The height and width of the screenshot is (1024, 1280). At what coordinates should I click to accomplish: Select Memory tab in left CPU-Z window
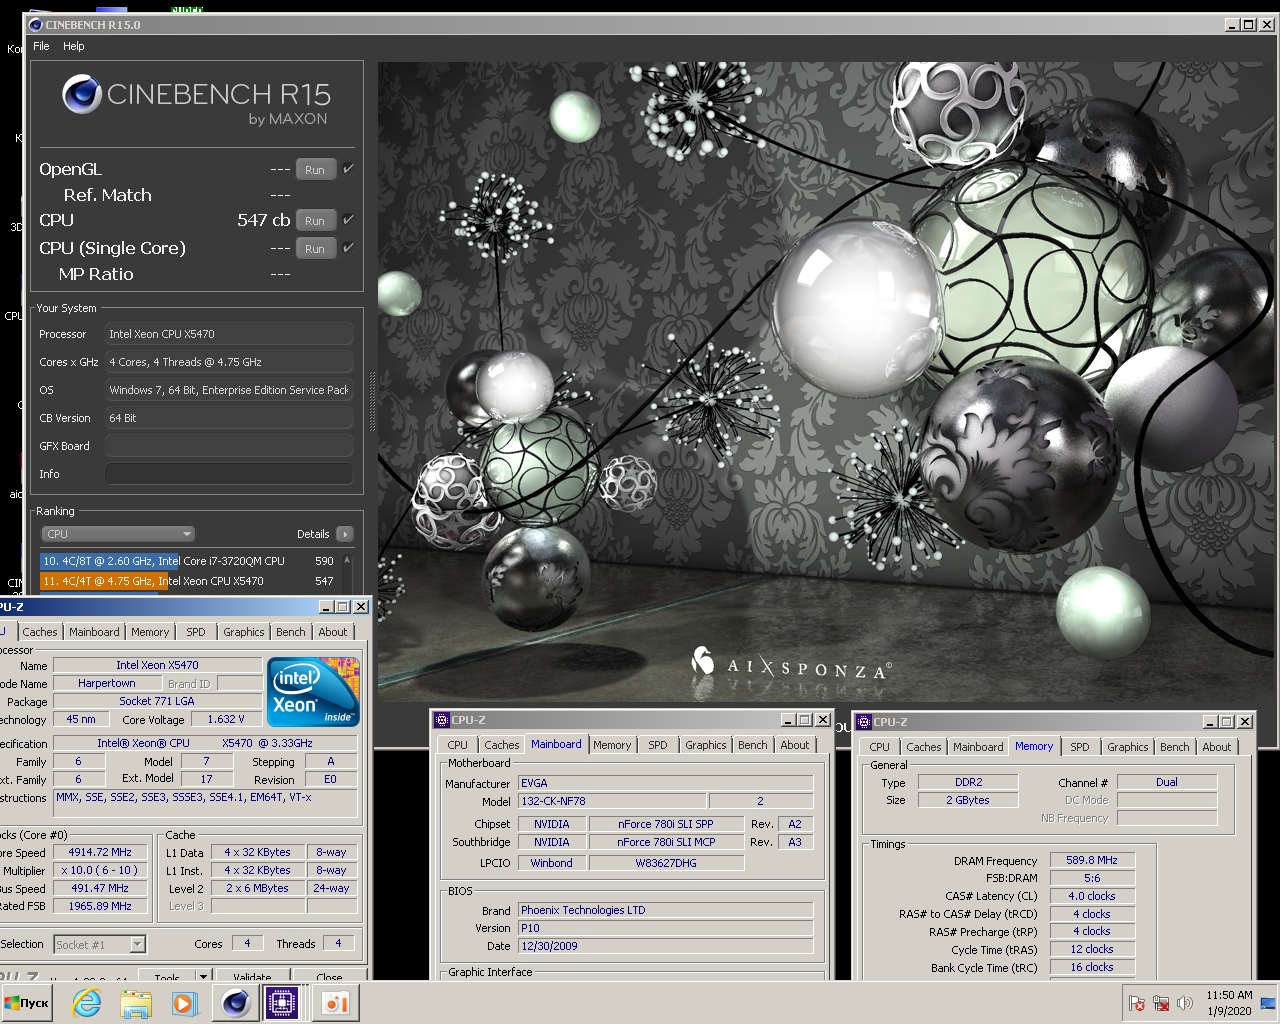(x=150, y=632)
